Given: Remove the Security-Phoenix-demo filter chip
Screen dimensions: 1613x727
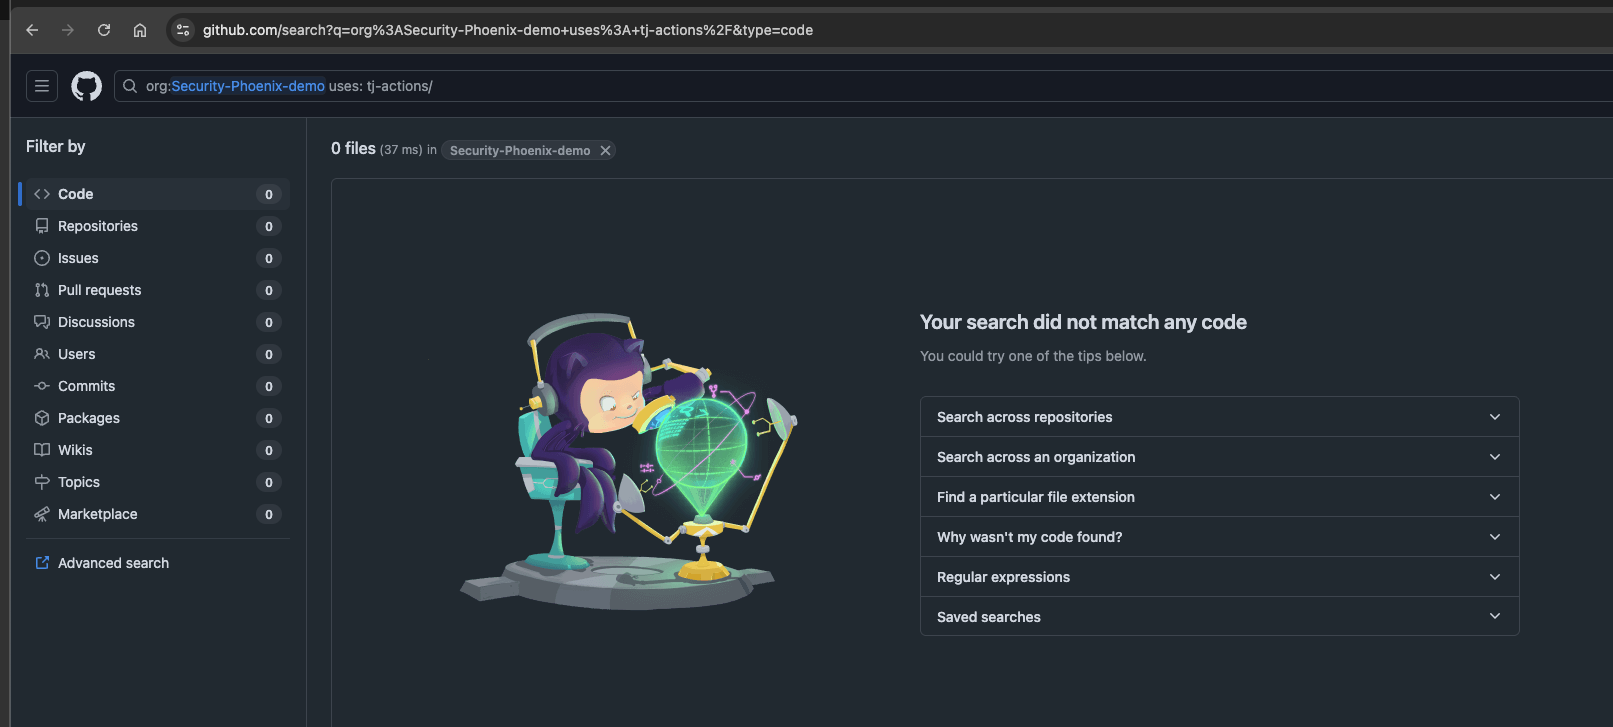Looking at the screenshot, I should tap(604, 150).
